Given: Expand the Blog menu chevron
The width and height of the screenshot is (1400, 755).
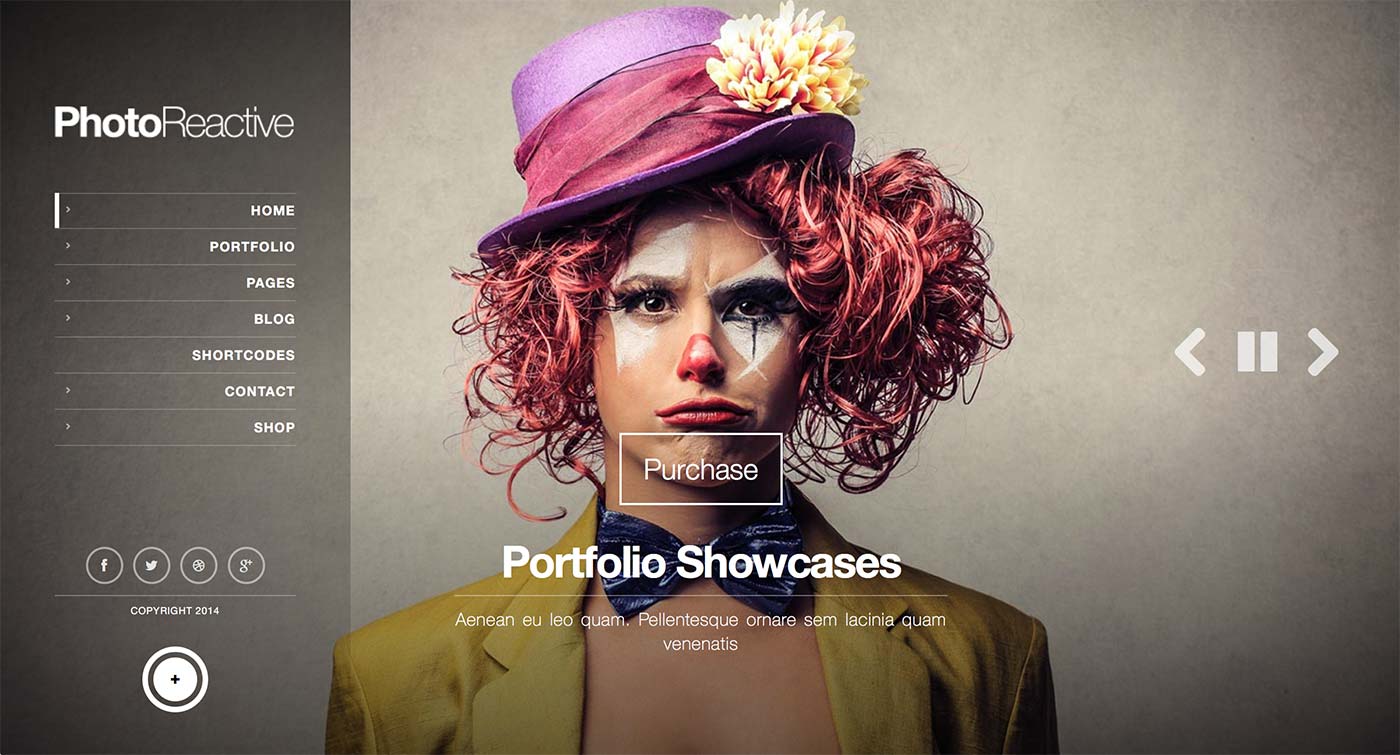Looking at the screenshot, I should pos(68,318).
